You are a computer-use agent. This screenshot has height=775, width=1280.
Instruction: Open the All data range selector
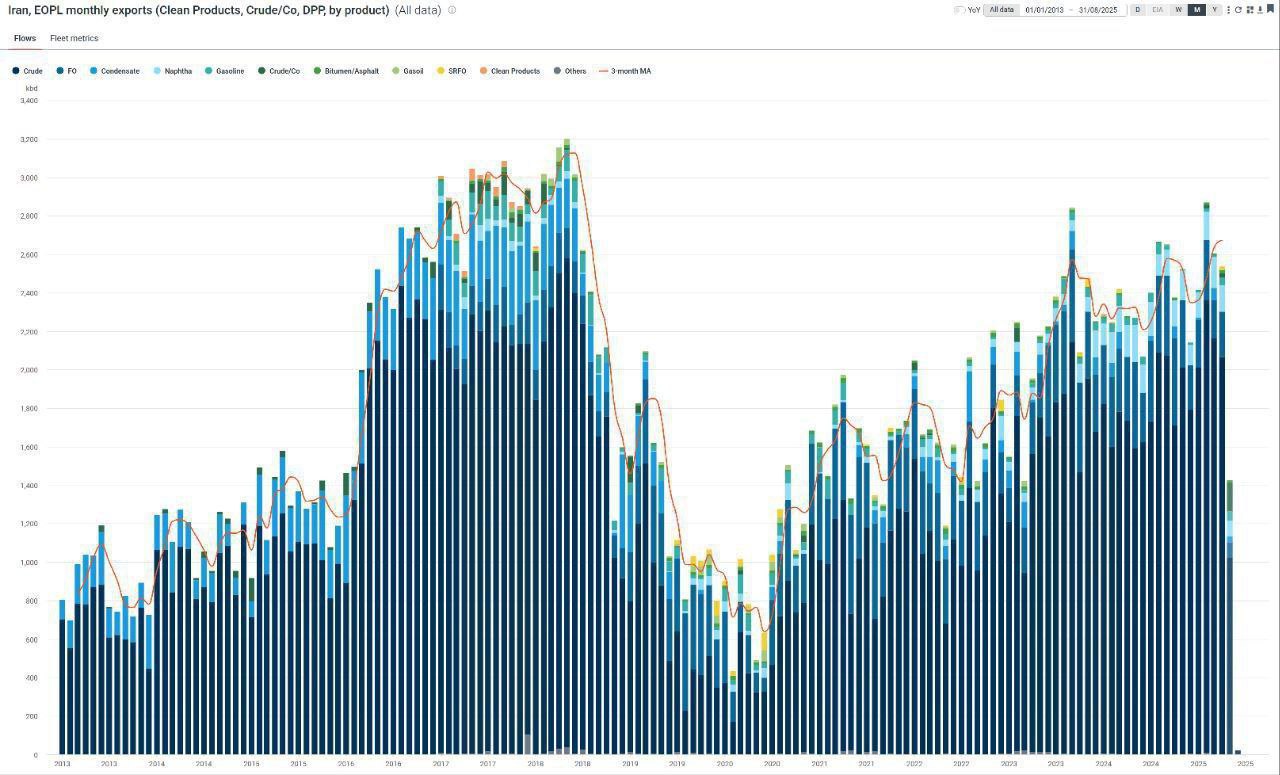click(1001, 10)
